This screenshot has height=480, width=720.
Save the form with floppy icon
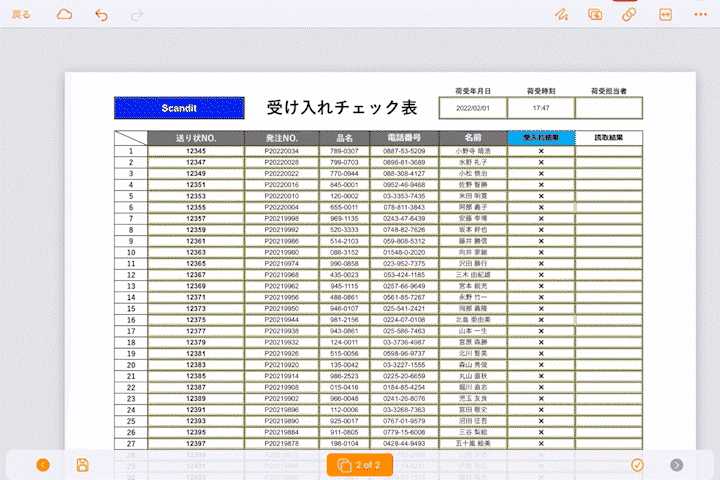(x=83, y=465)
